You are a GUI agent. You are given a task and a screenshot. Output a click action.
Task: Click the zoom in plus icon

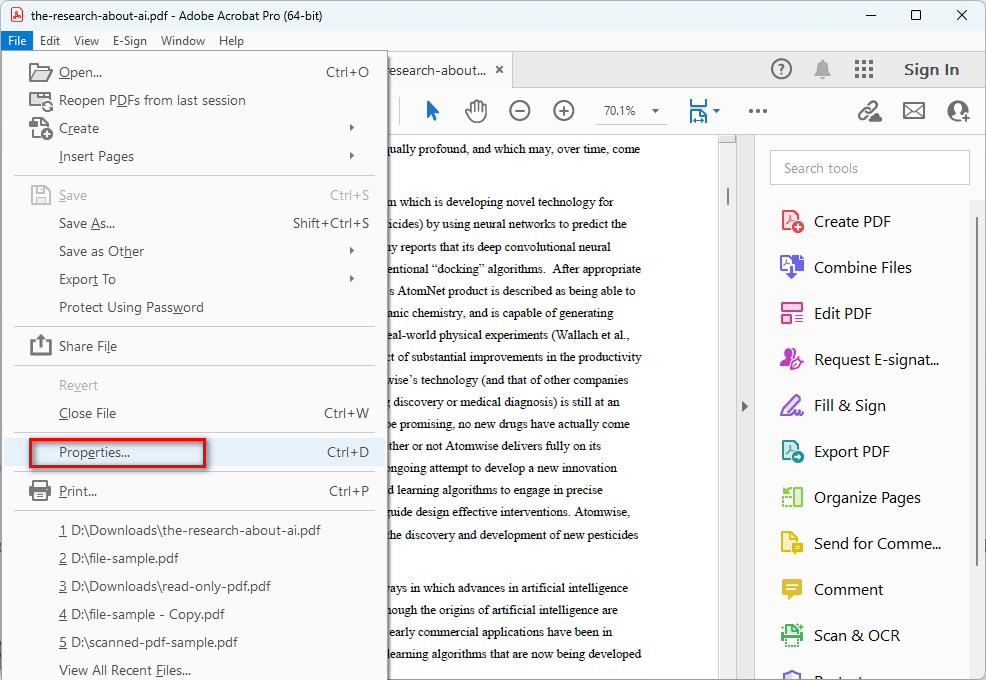pos(563,111)
